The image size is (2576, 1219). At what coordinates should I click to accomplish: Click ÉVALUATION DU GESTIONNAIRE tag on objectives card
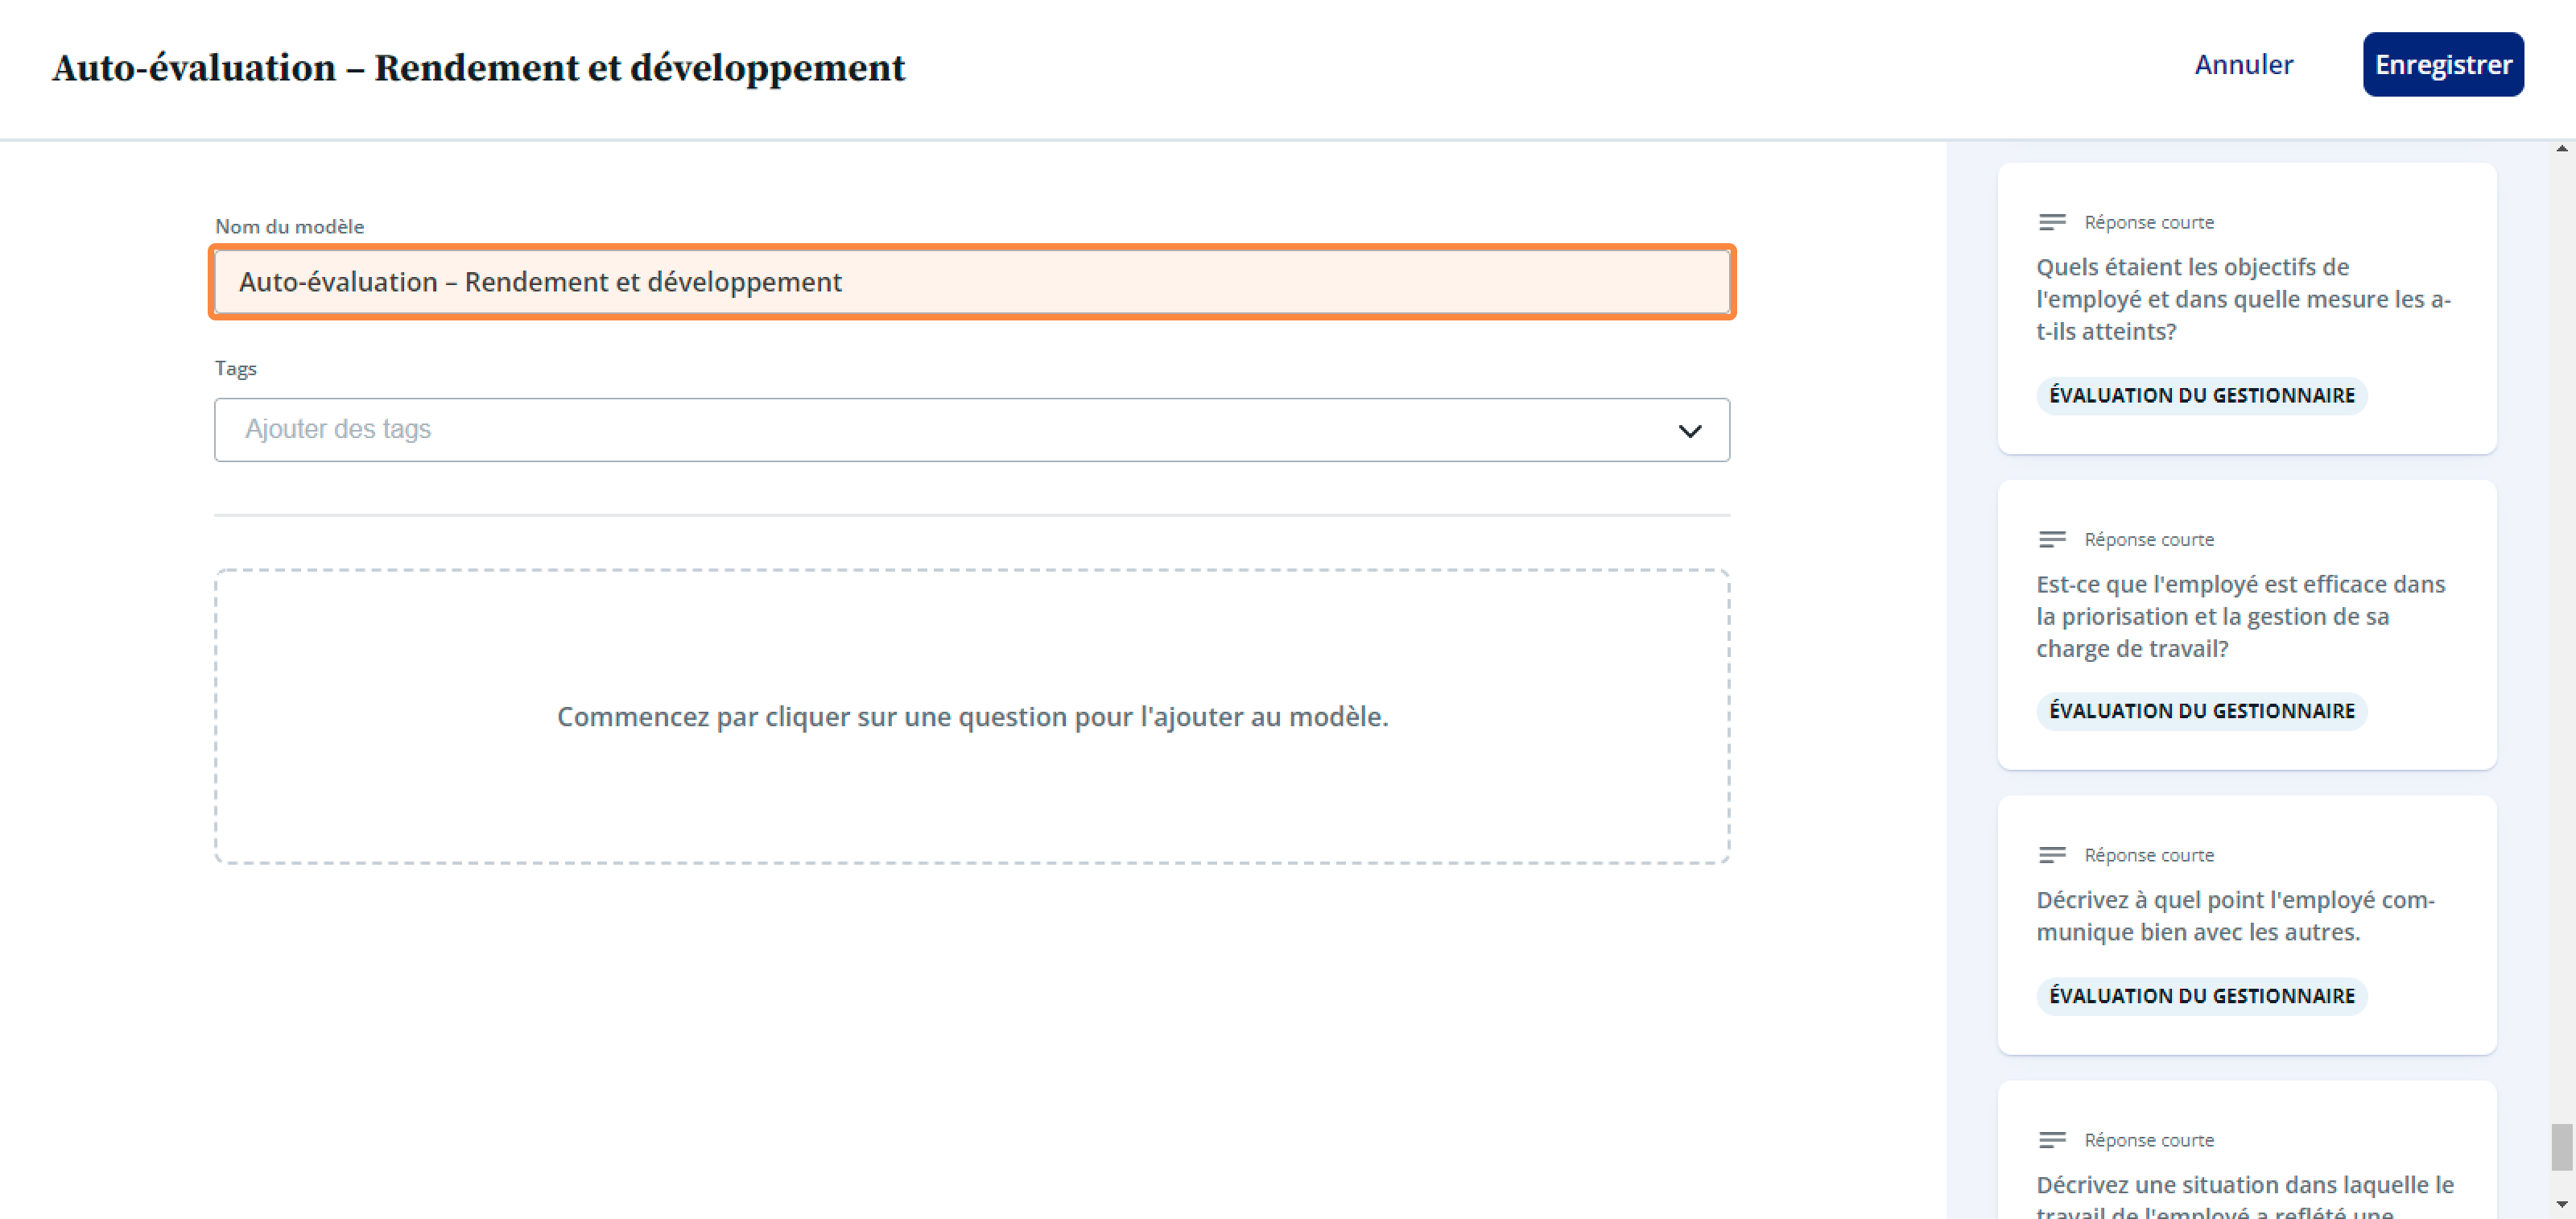(2201, 395)
